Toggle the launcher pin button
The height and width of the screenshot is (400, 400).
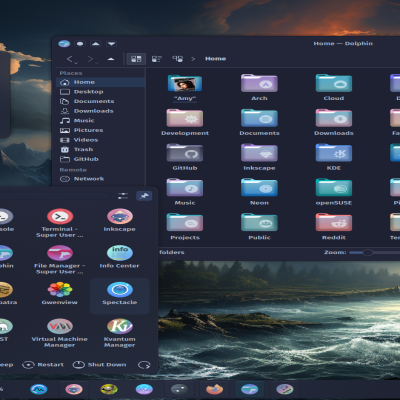[x=144, y=196]
